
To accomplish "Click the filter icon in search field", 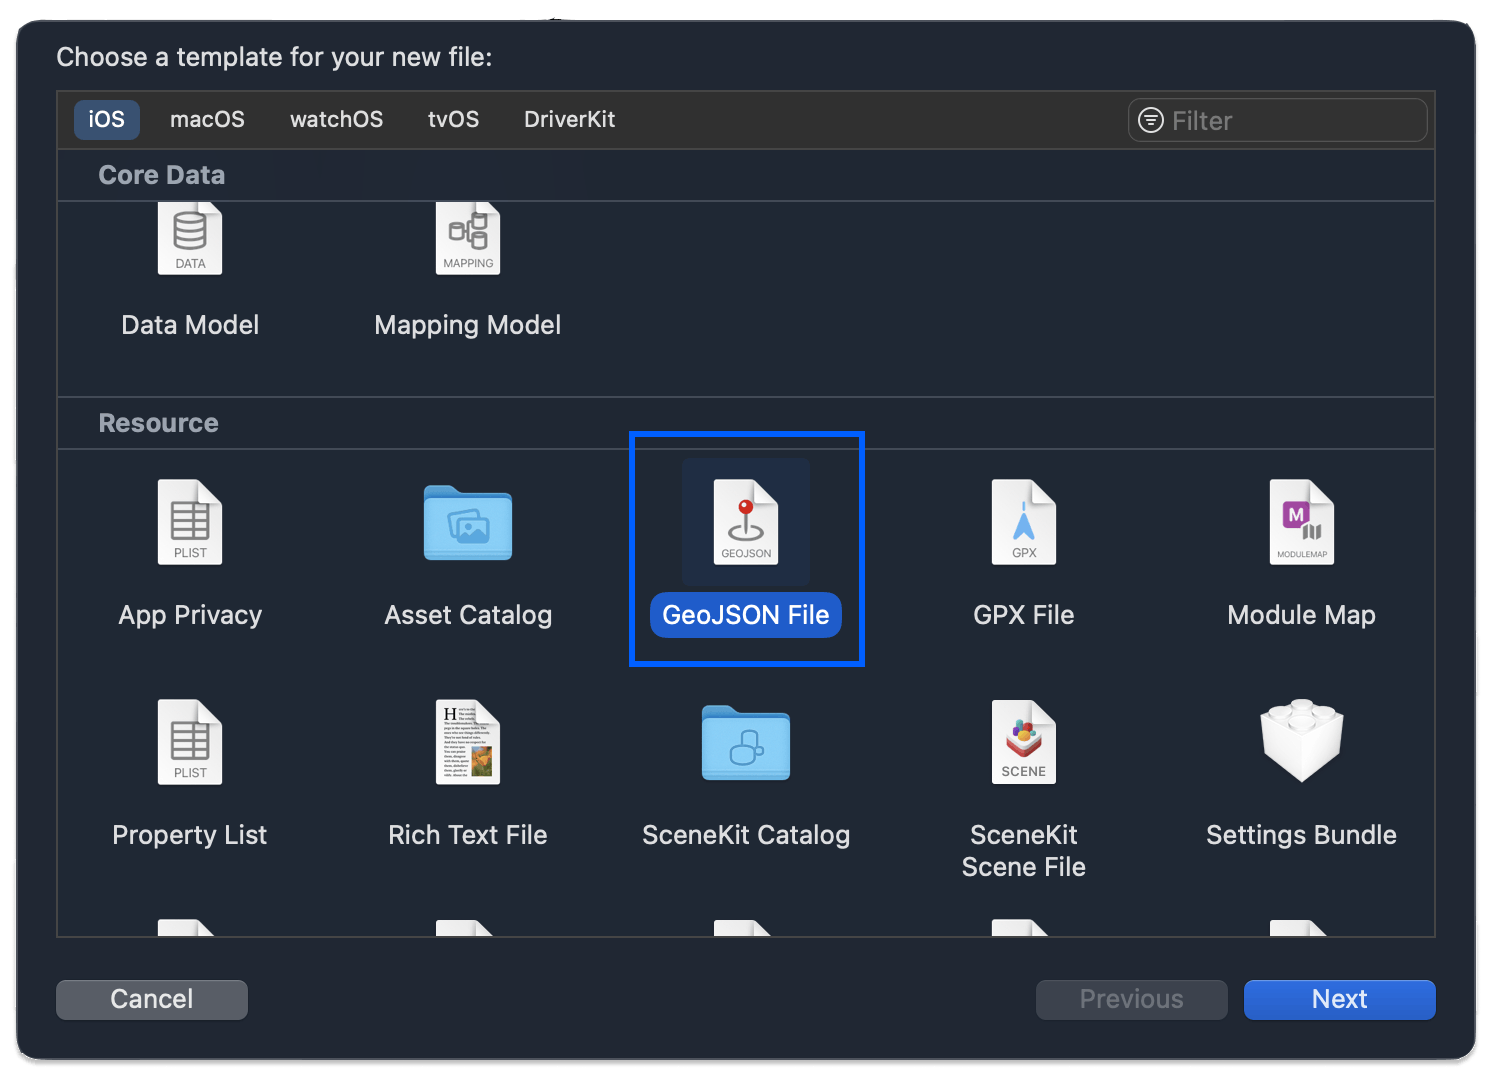I will pyautogui.click(x=1151, y=120).
